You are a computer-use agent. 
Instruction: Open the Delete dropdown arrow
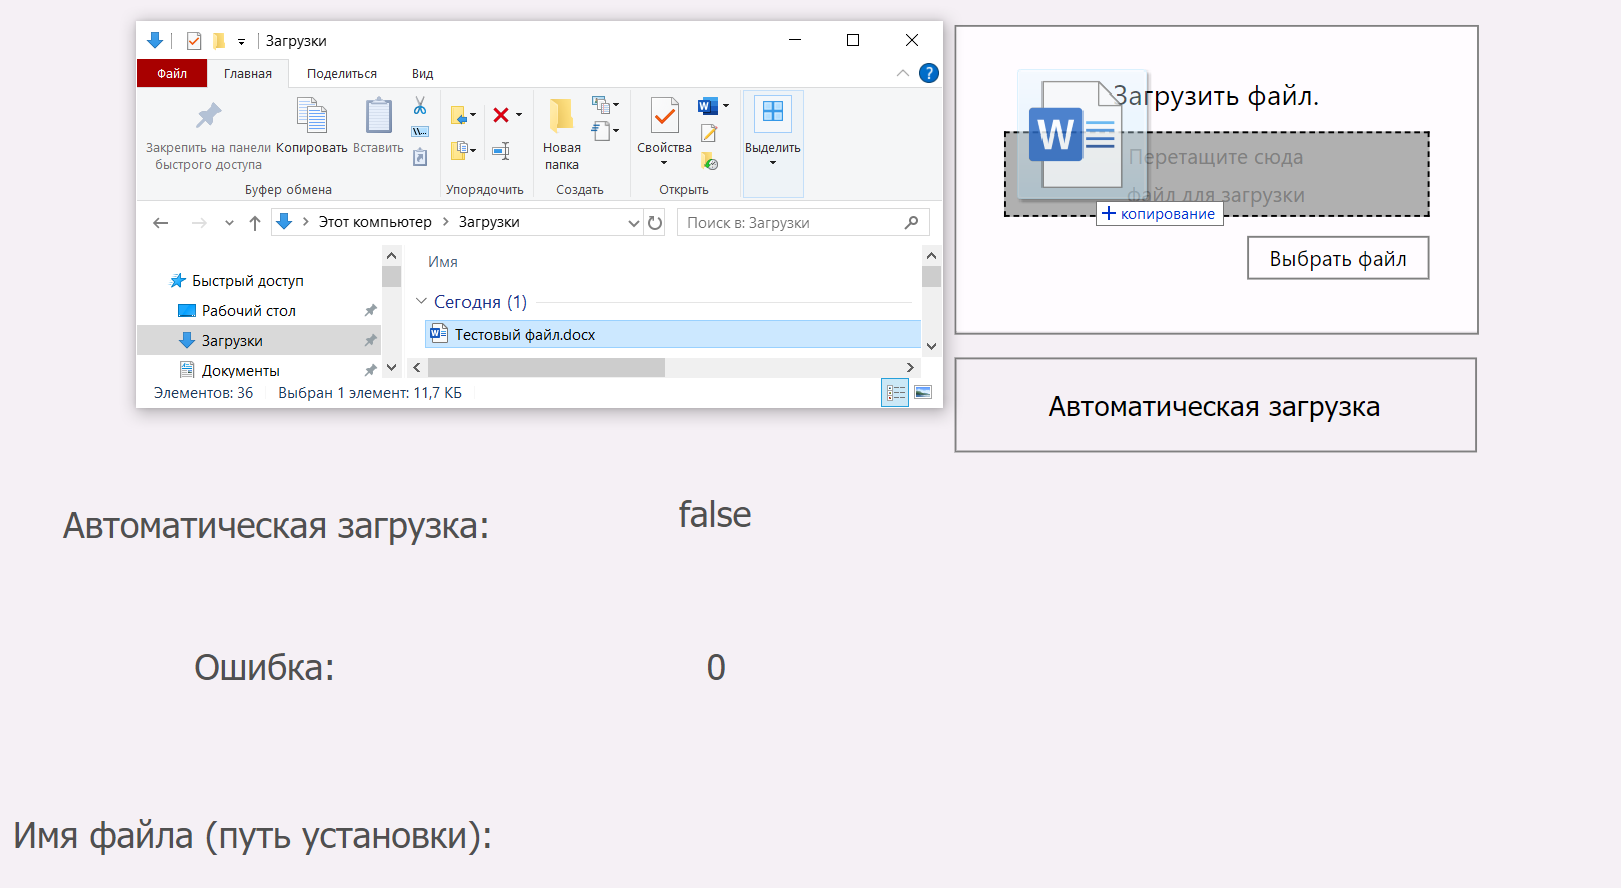(519, 115)
